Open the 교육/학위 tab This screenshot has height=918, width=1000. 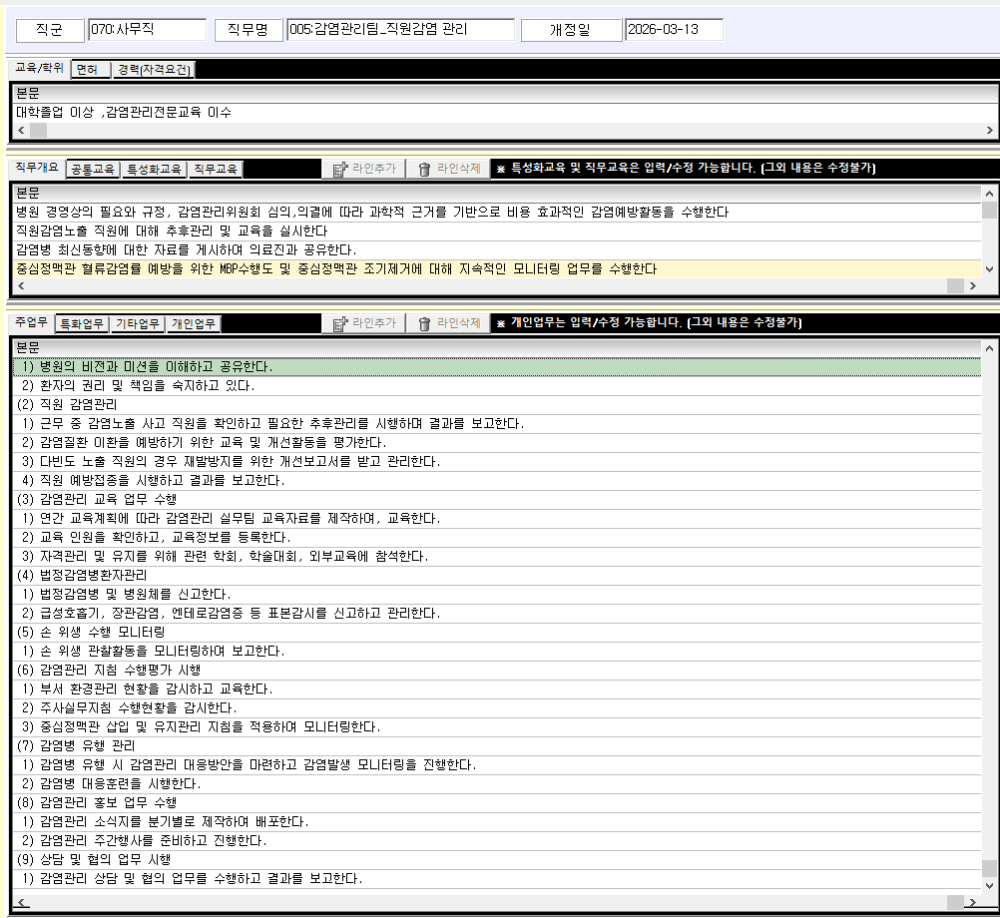(39, 68)
